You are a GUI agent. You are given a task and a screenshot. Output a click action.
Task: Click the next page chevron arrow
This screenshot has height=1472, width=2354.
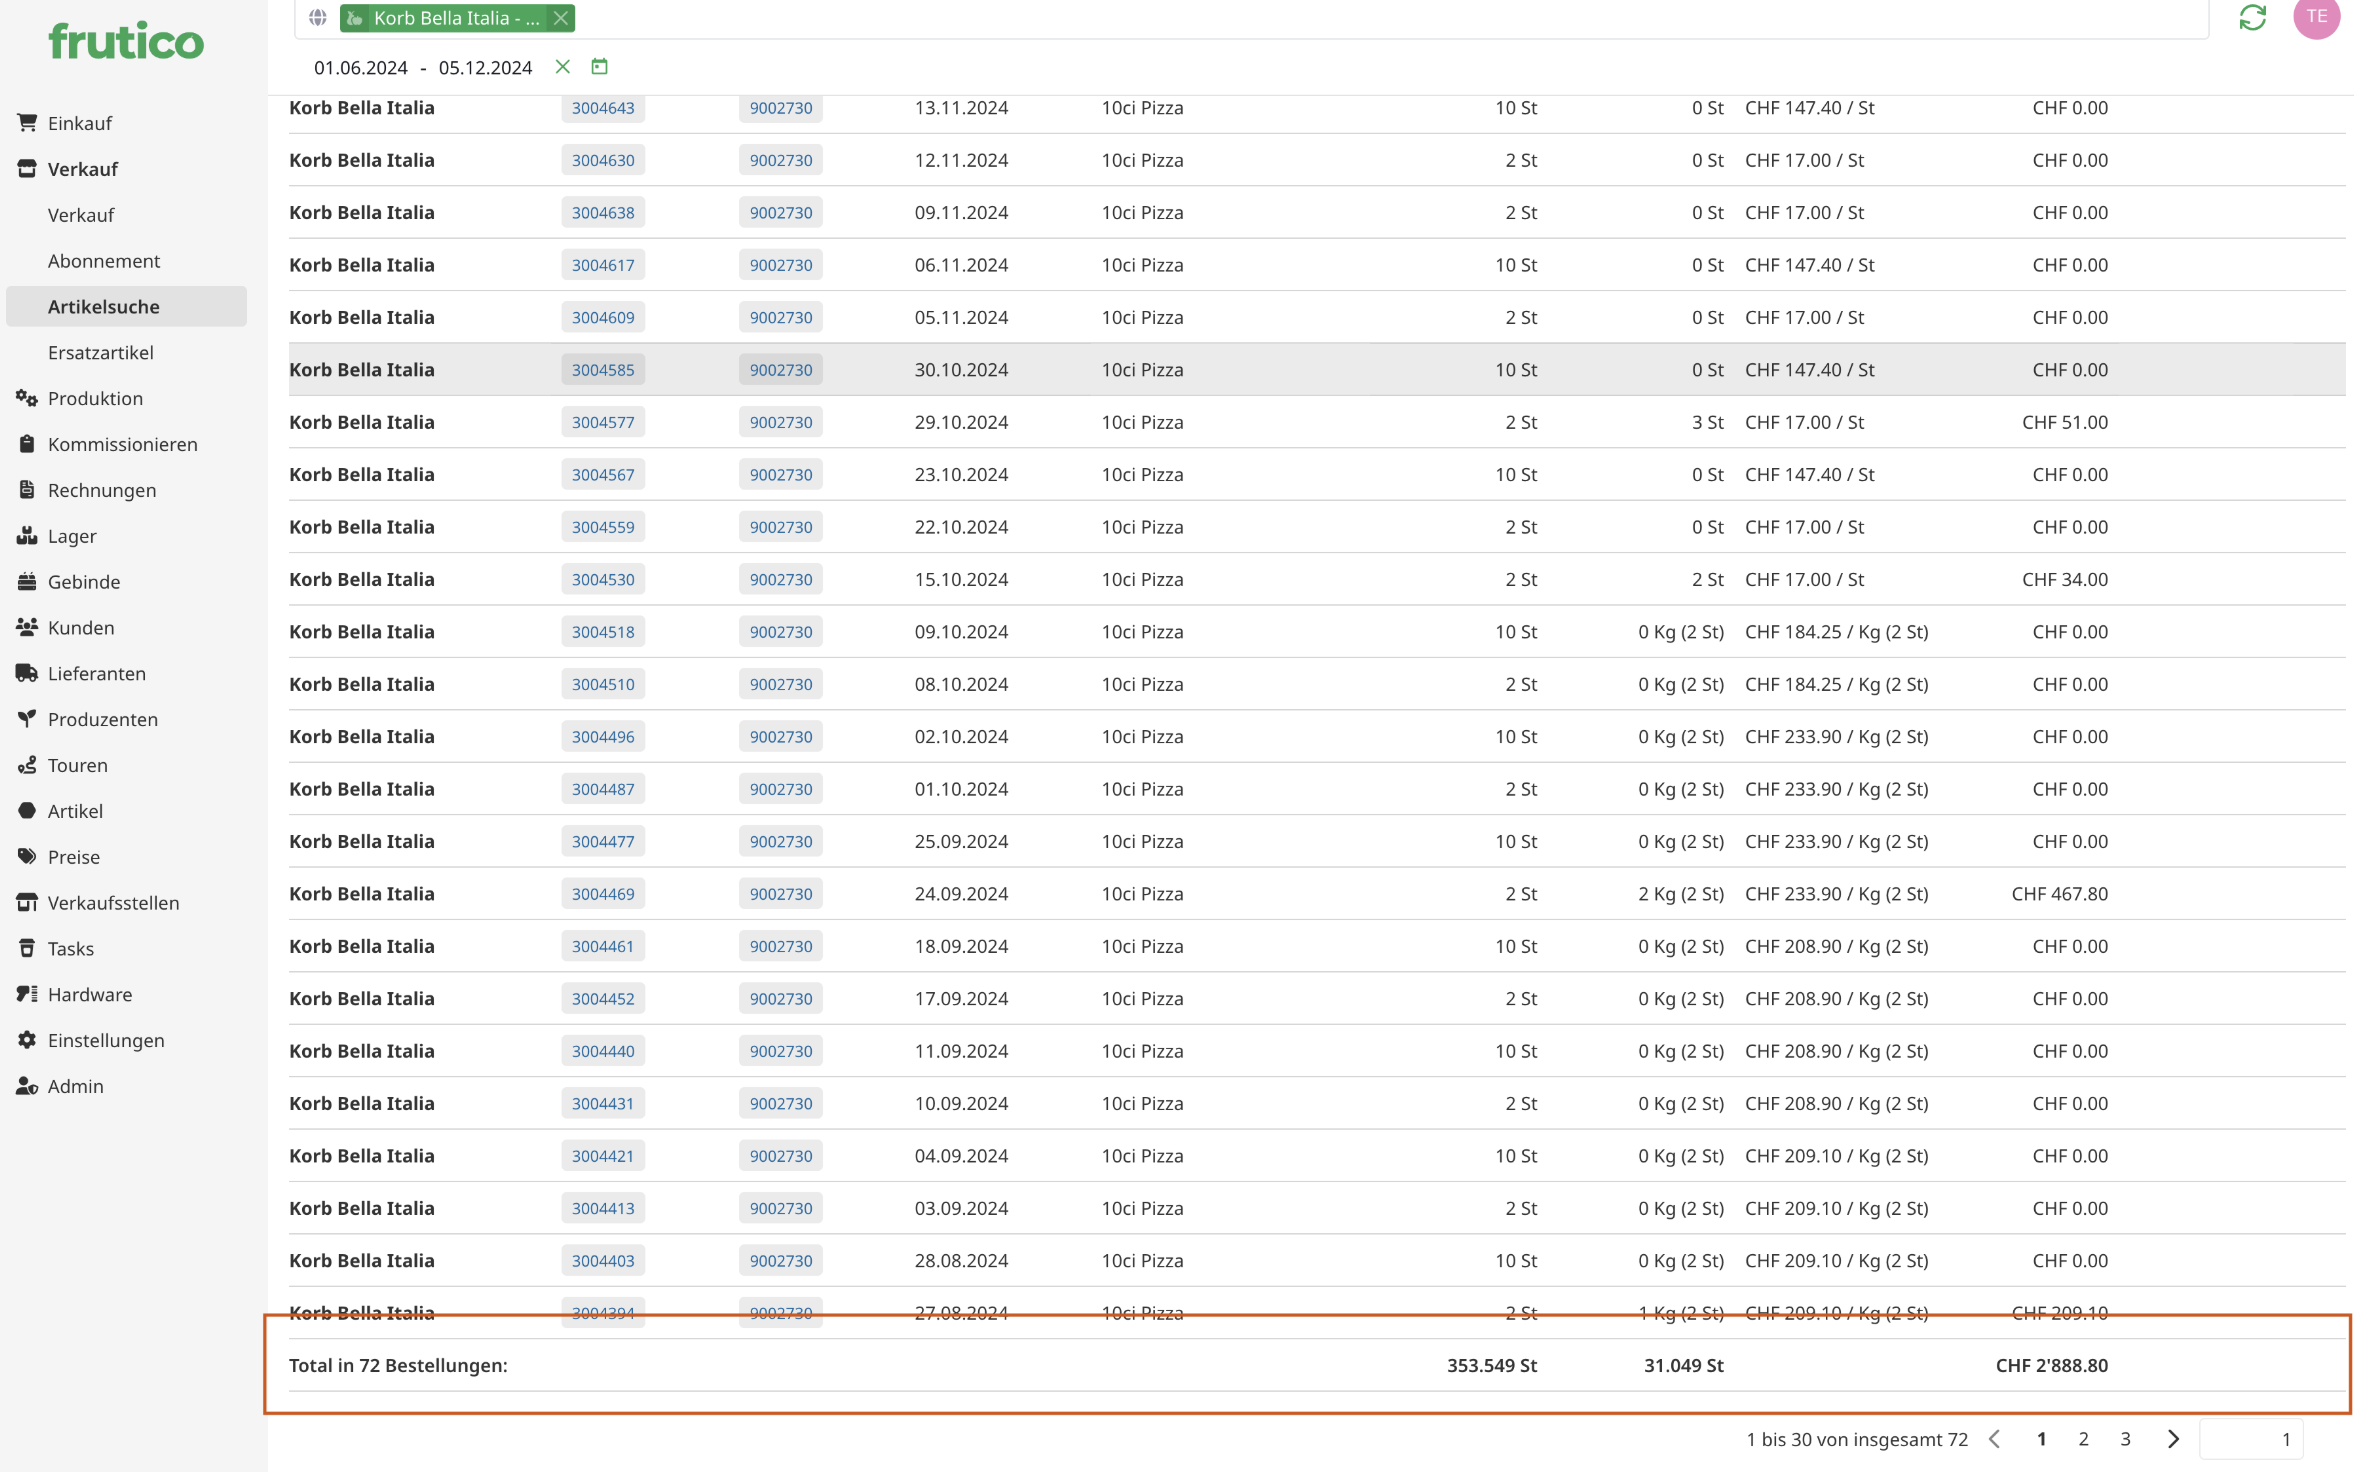pos(2173,1439)
